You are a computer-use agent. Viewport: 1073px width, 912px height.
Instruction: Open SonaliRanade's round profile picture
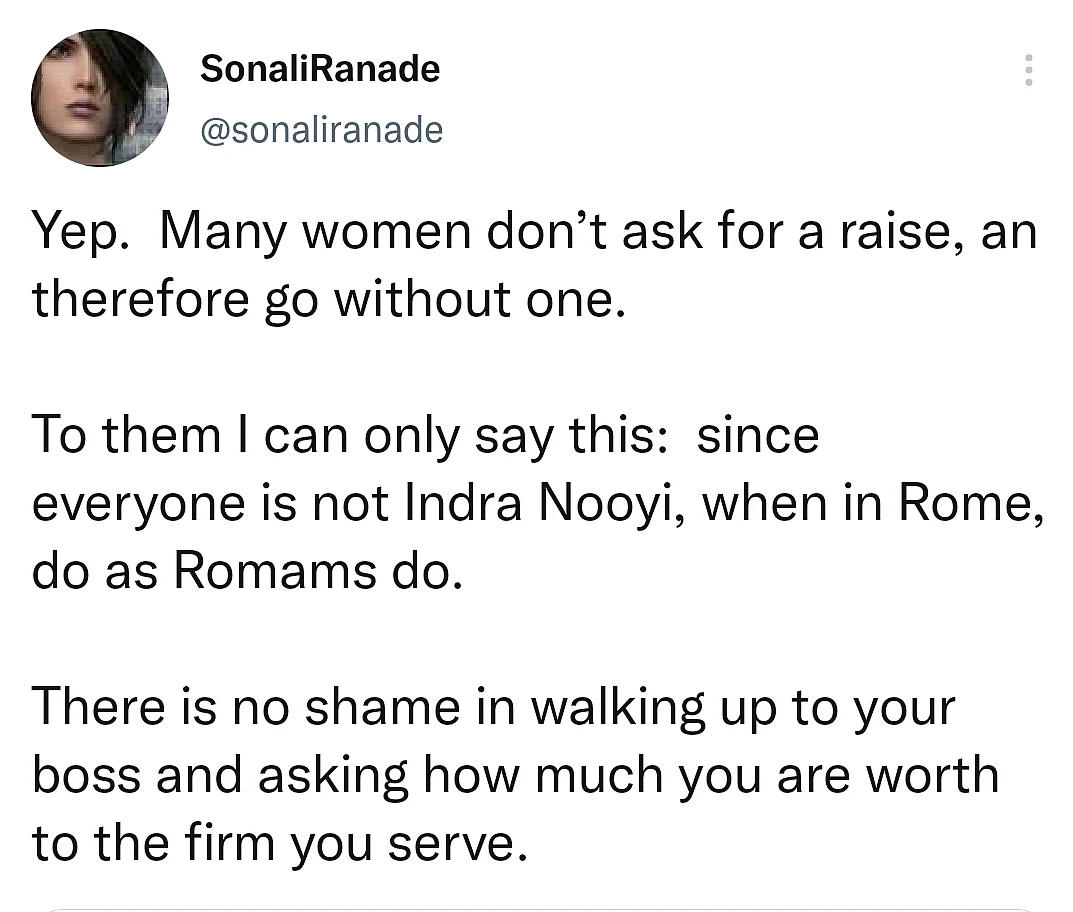[100, 97]
